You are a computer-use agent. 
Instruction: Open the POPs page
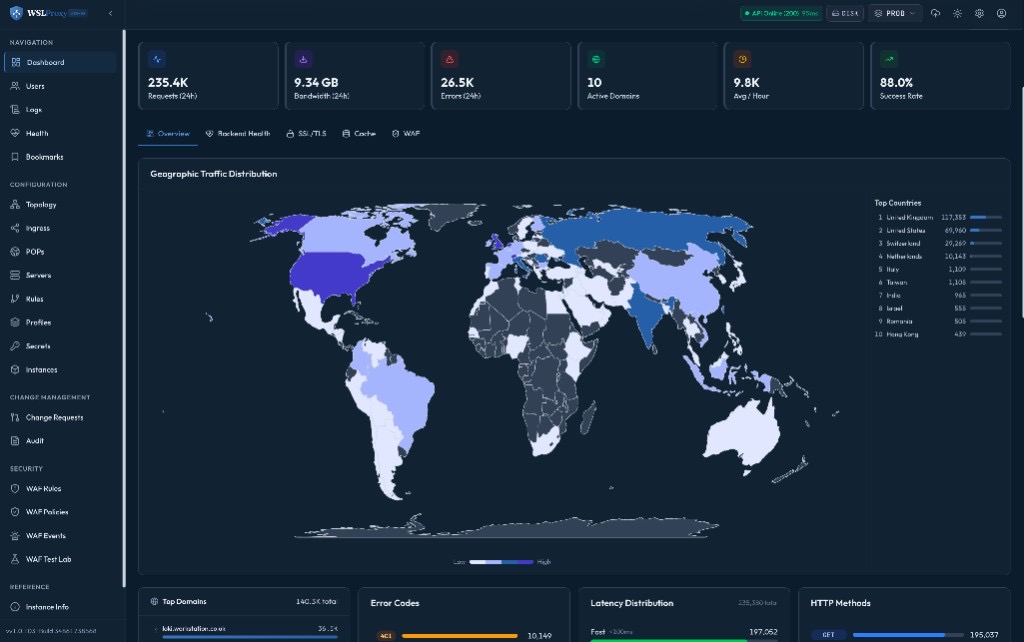(60, 251)
